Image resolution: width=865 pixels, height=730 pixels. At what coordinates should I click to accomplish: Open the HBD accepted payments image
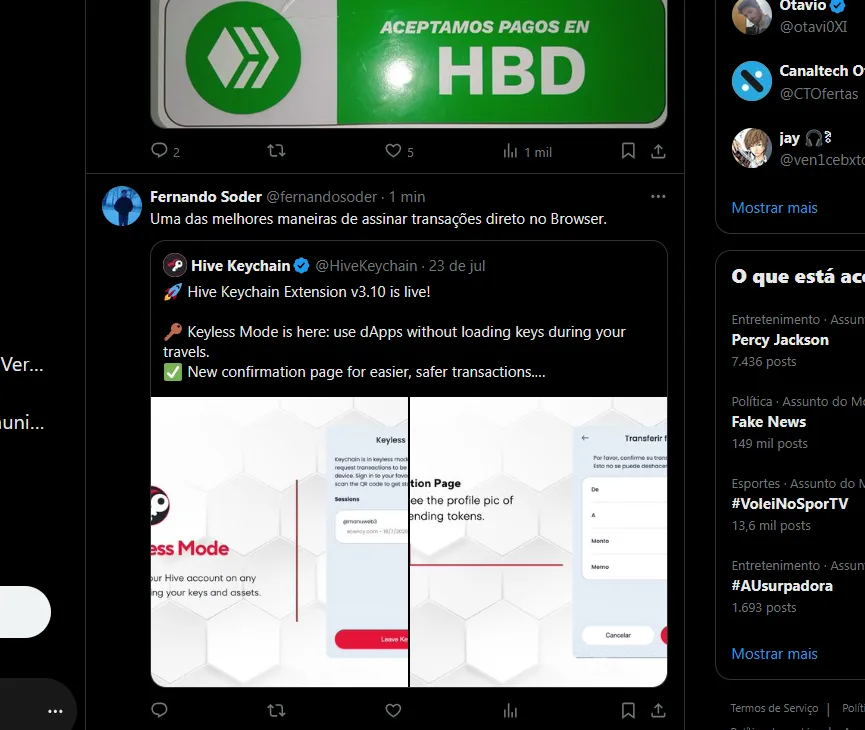(409, 63)
